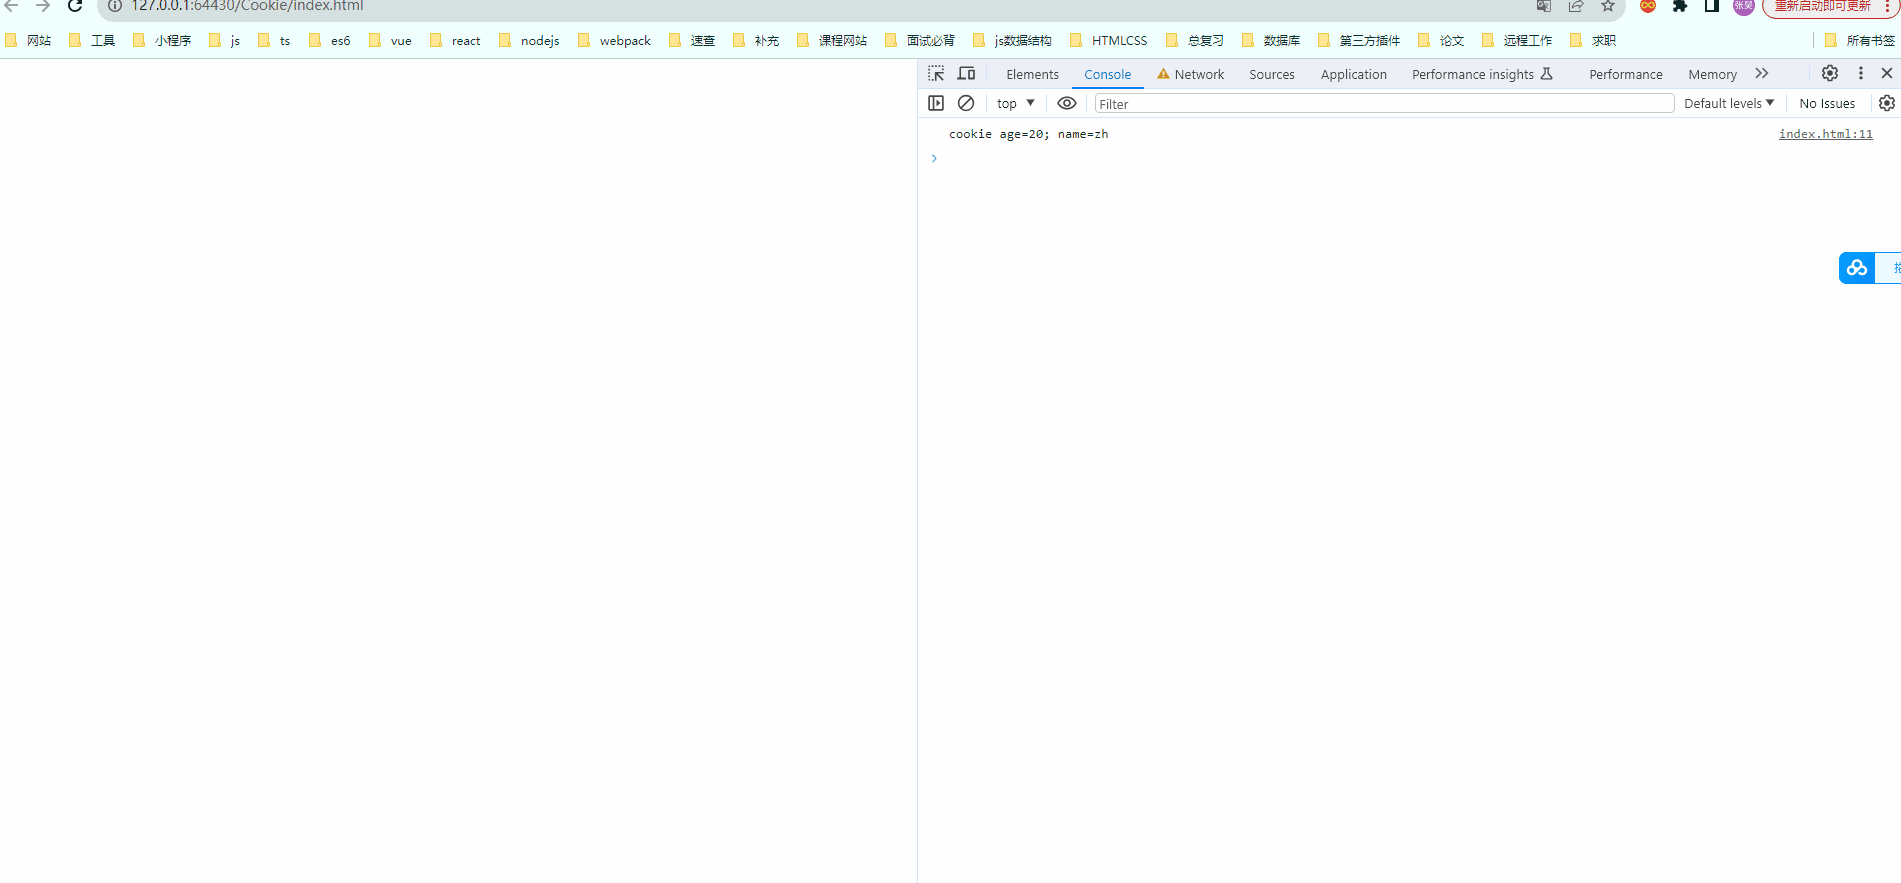The width and height of the screenshot is (1901, 883).
Task: Translate this page via address bar icon
Action: pyautogui.click(x=1544, y=6)
